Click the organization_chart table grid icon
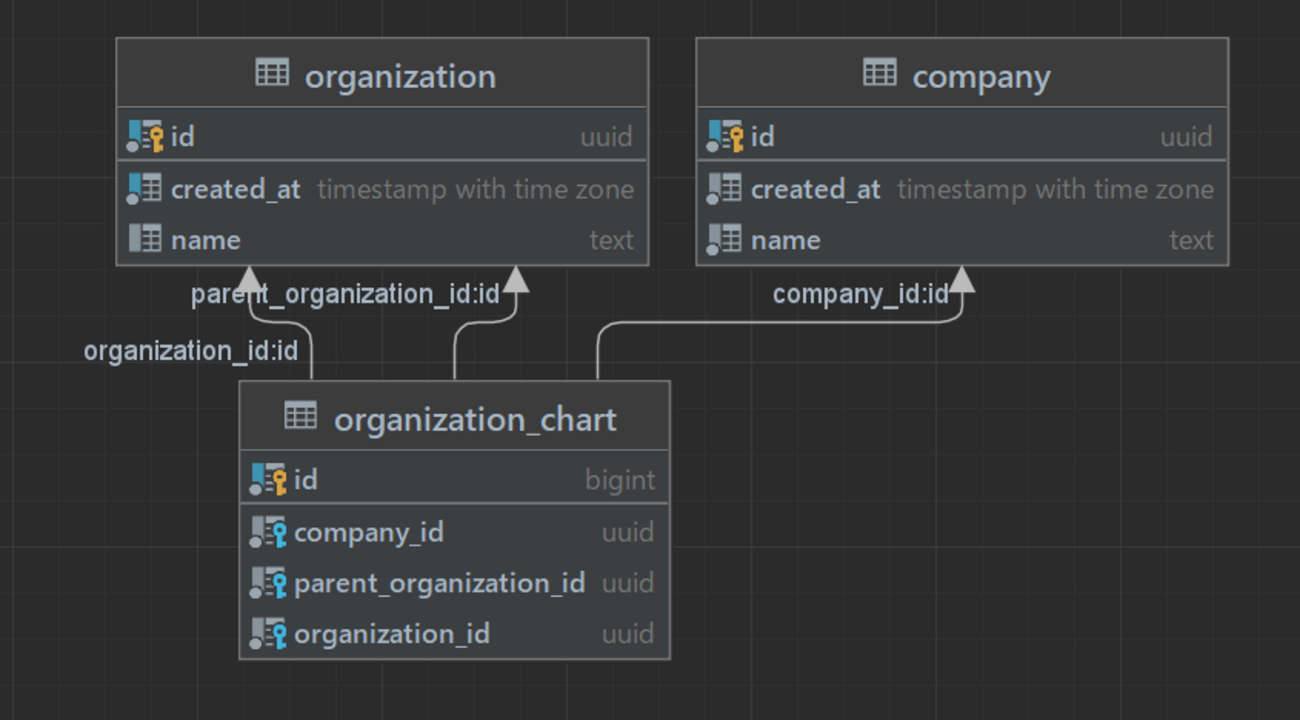The image size is (1300, 720). (x=301, y=416)
